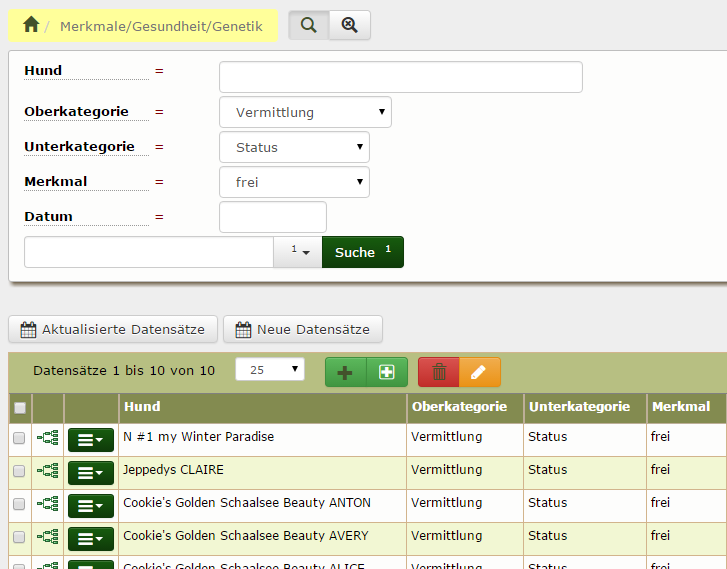Open pedigree tree icon for Jeppedys CLAIRE

click(48, 470)
